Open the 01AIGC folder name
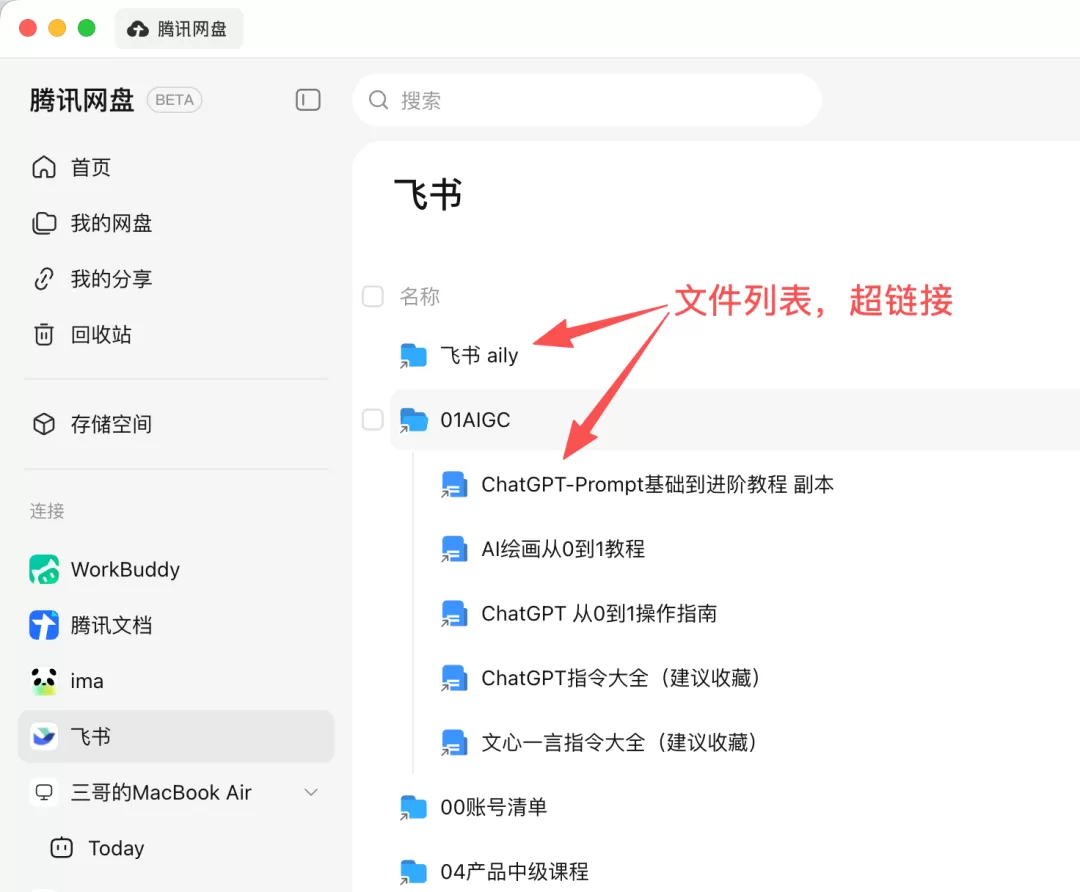Screen dimensions: 1080x892 [x=475, y=419]
